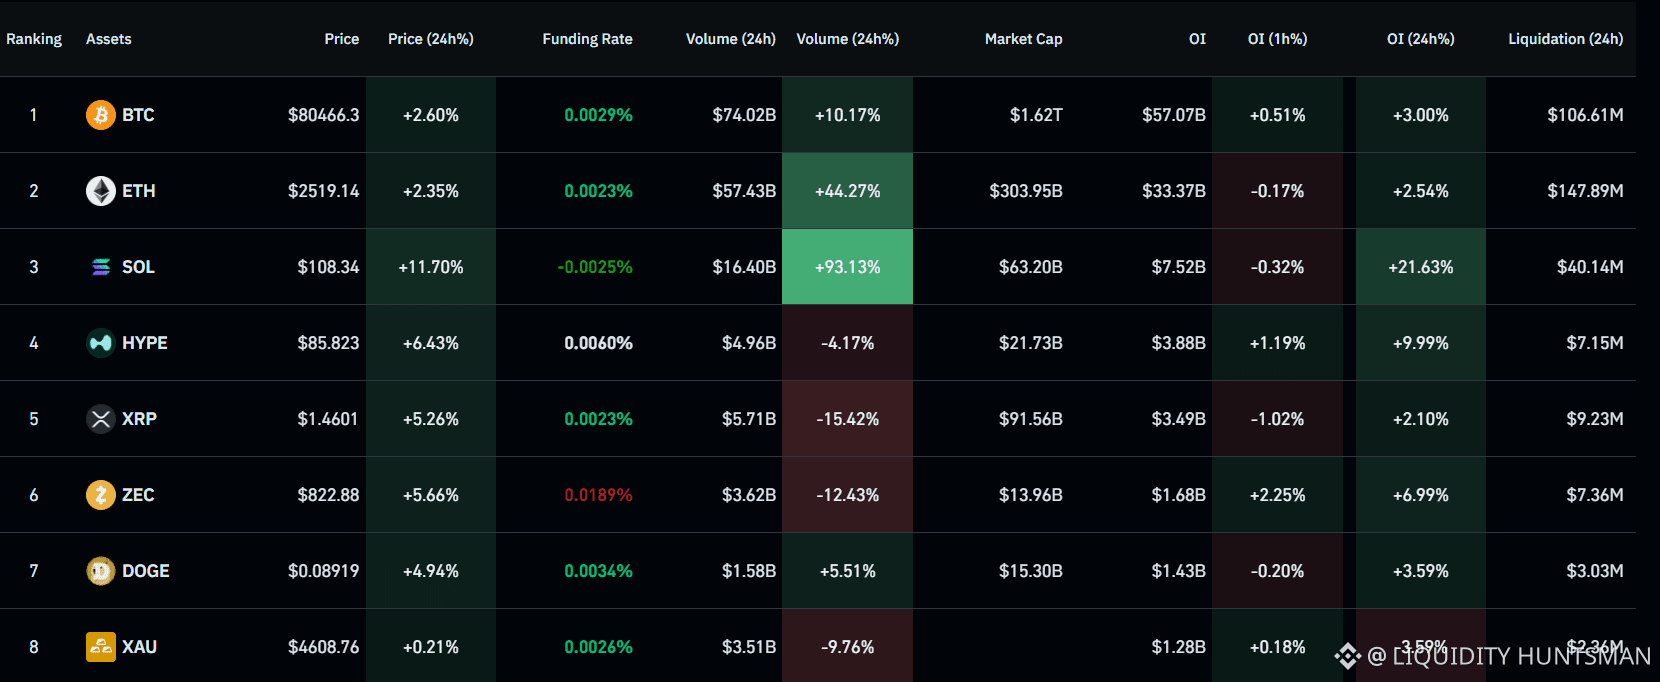Click SOL price change +11.70%
The image size is (1660, 682).
click(431, 267)
